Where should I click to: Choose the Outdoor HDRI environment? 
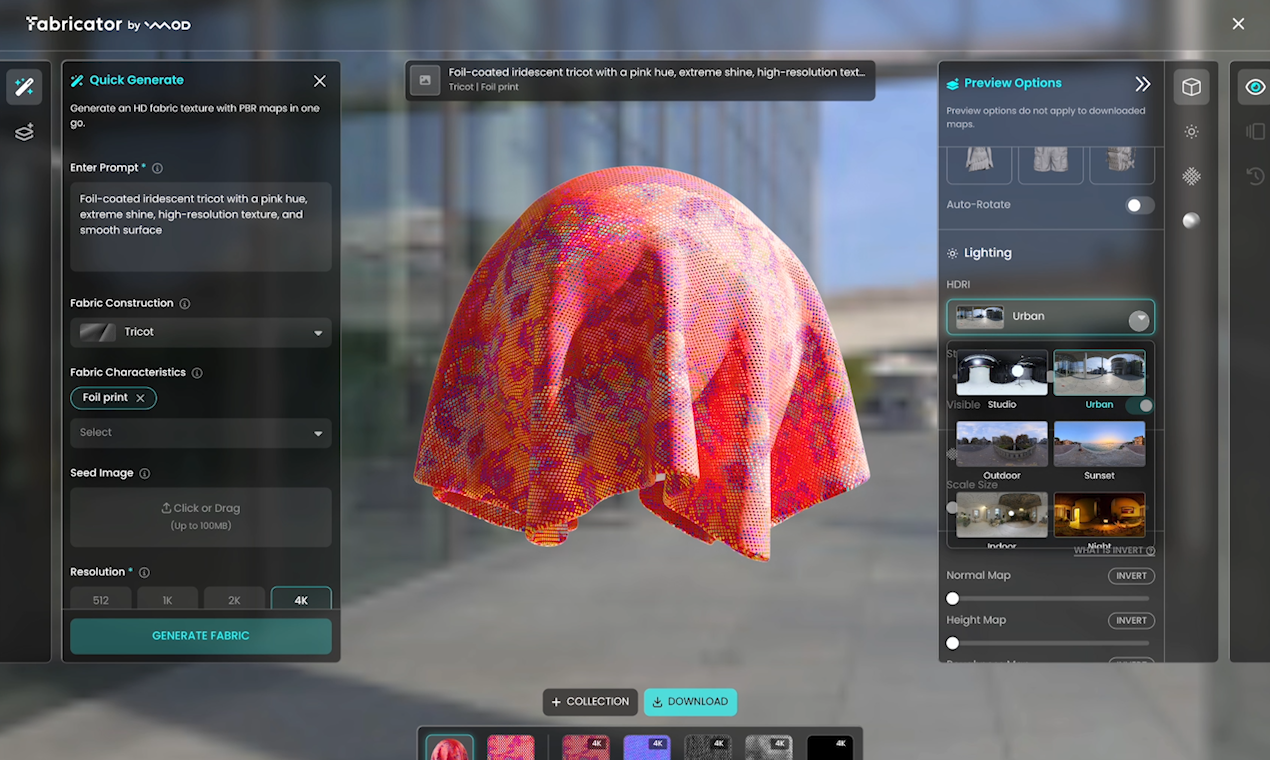click(x=1002, y=451)
